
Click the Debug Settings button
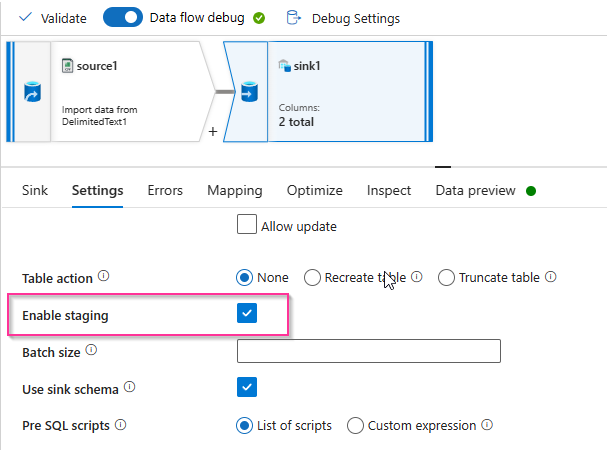355,18
